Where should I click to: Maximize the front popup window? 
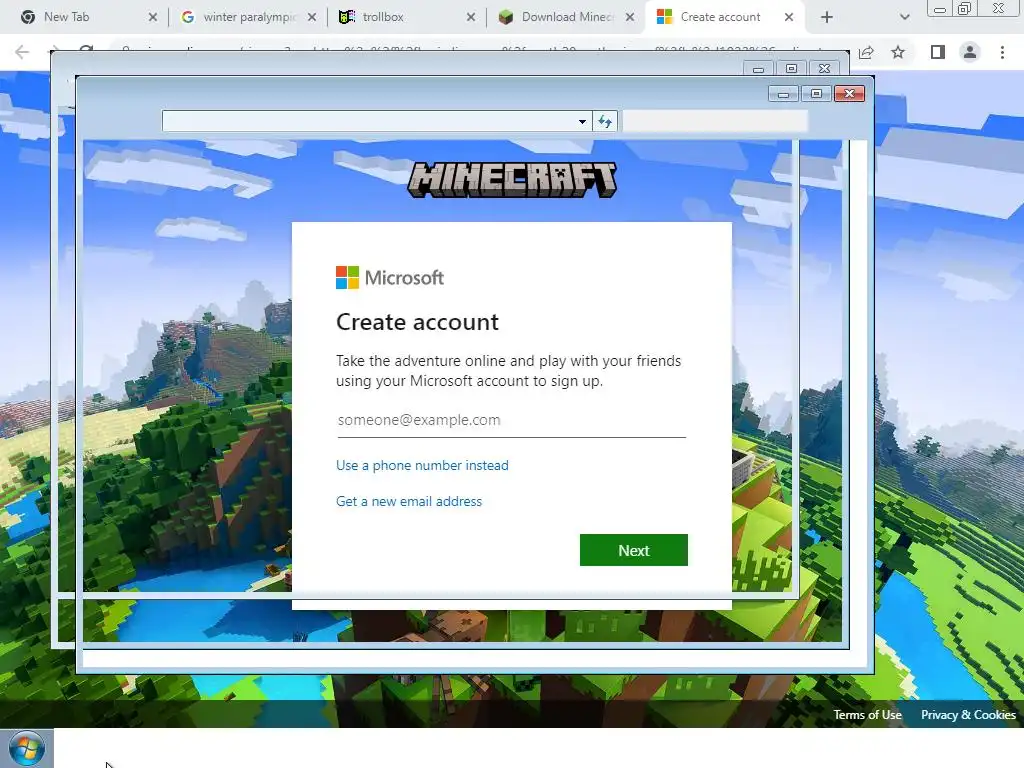(x=816, y=94)
